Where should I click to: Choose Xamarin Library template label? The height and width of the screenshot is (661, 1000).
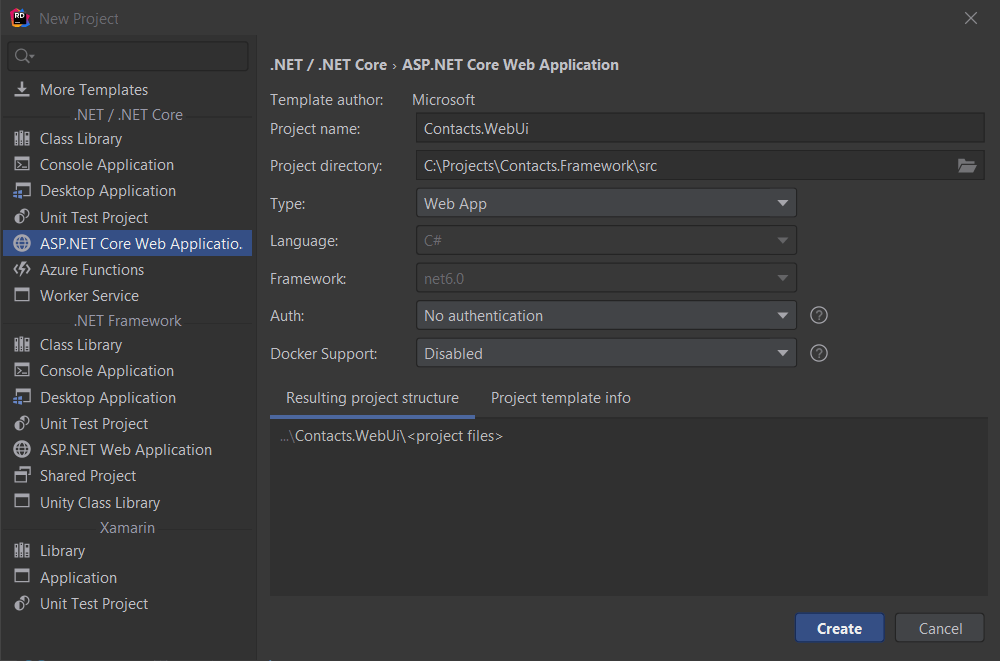(62, 551)
